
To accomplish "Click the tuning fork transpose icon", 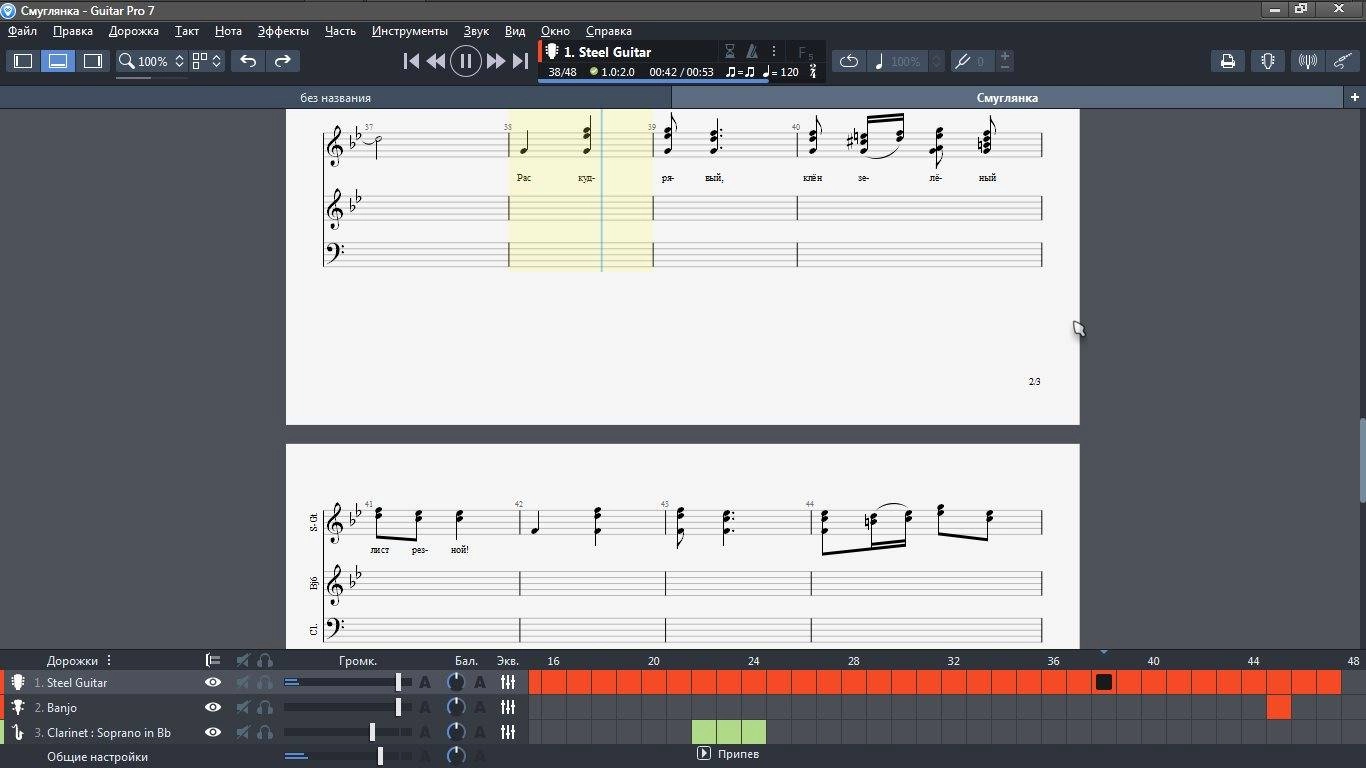I will pyautogui.click(x=962, y=61).
